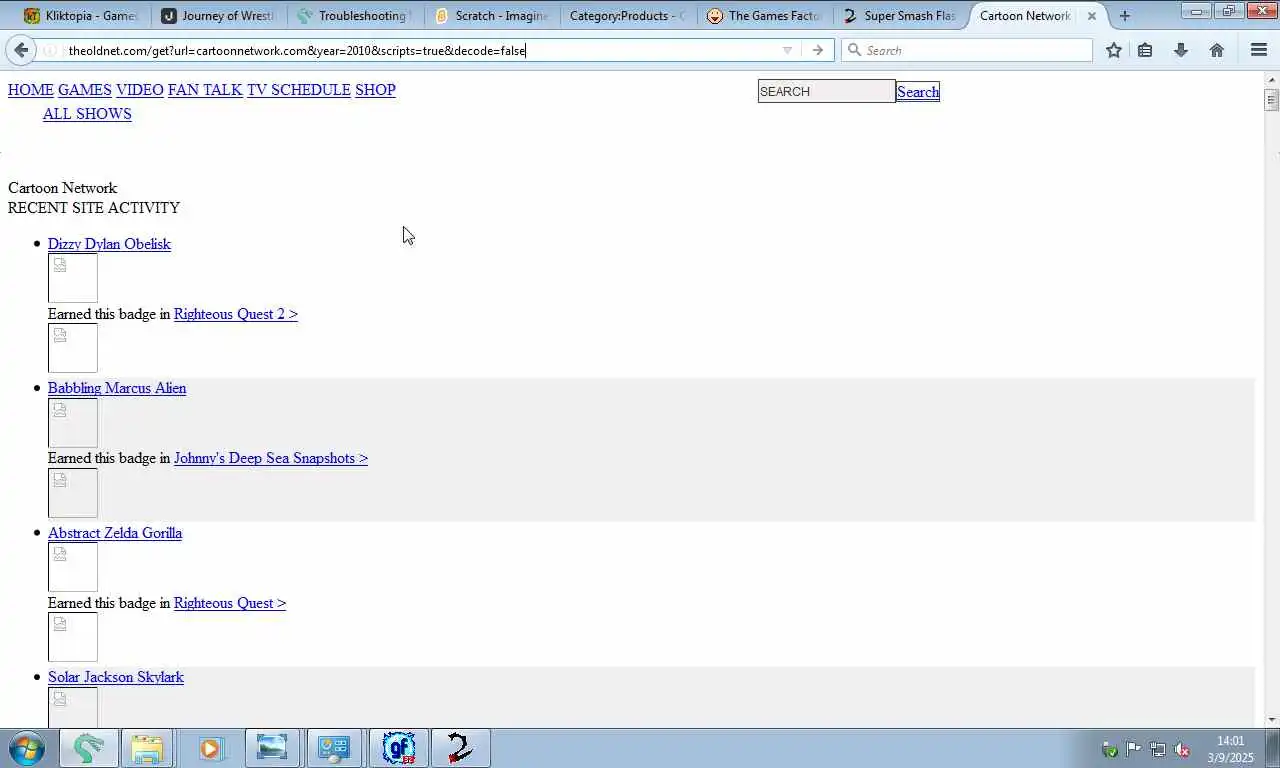Click the page Search link button
The width and height of the screenshot is (1280, 768).
(918, 92)
